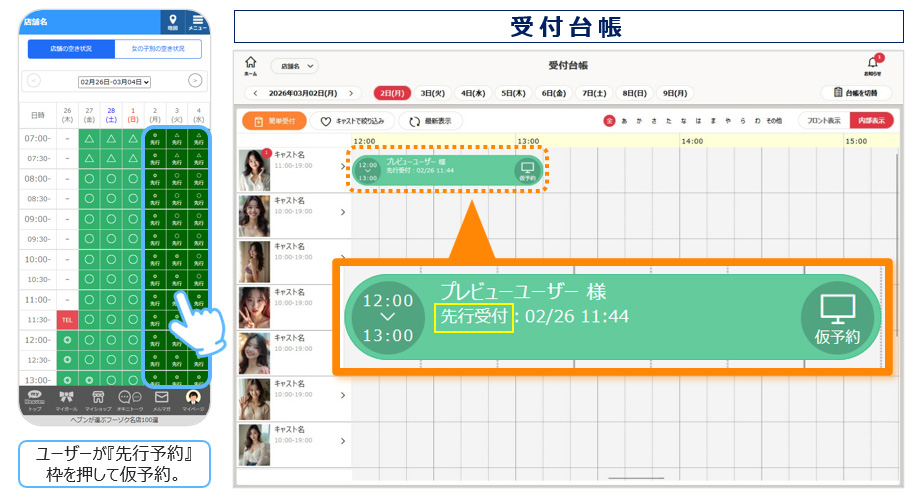Viewport: 912px width, 496px height.
Task: Open the お知らせ notification bell
Action: [x=872, y=64]
